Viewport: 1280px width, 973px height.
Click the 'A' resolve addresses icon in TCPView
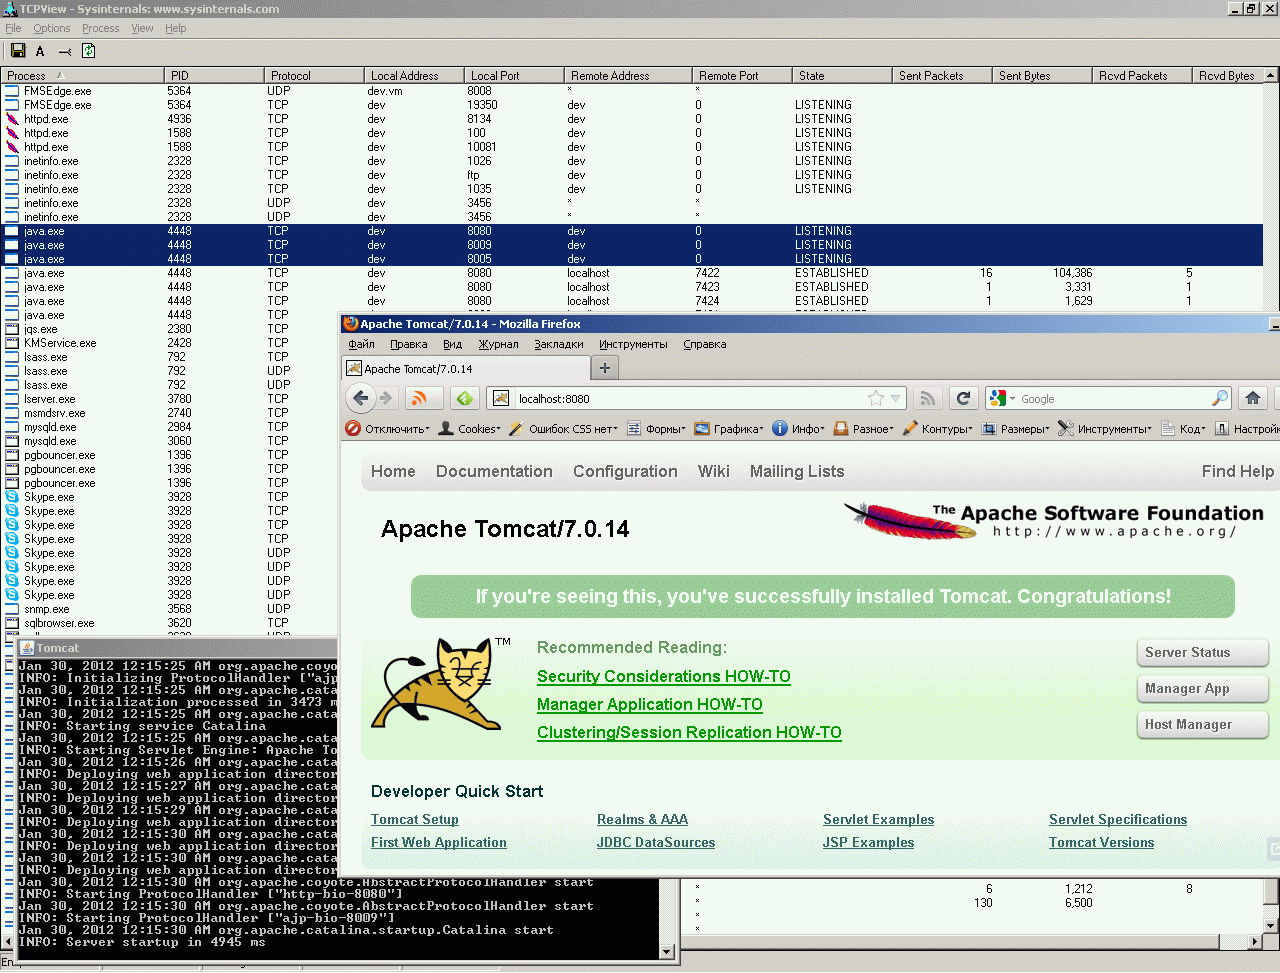[x=40, y=51]
